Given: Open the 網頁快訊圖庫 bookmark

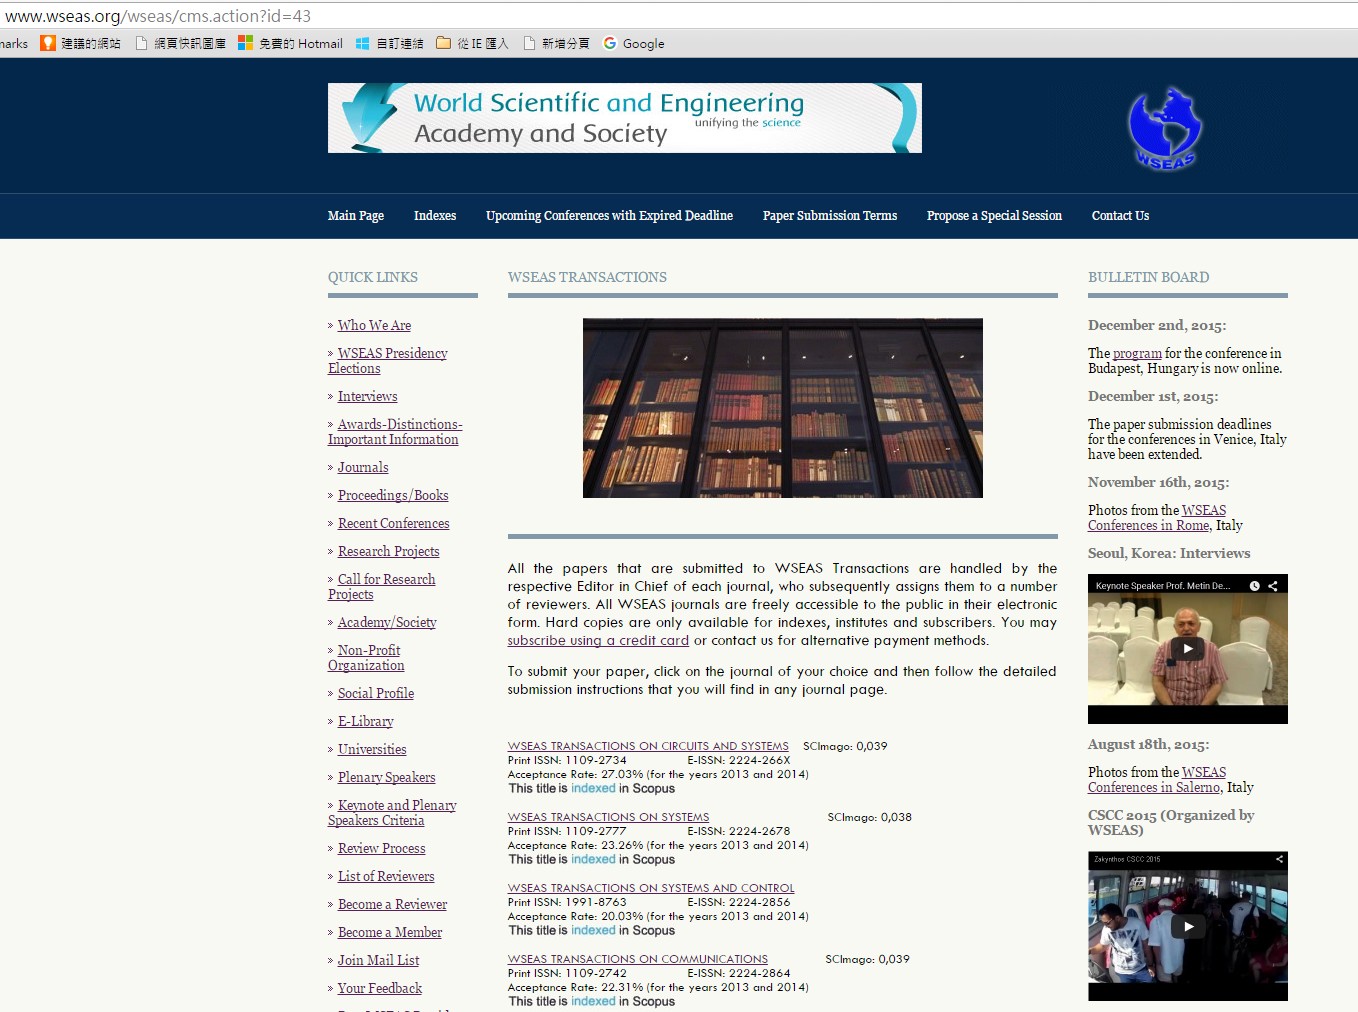Looking at the screenshot, I should (x=180, y=44).
